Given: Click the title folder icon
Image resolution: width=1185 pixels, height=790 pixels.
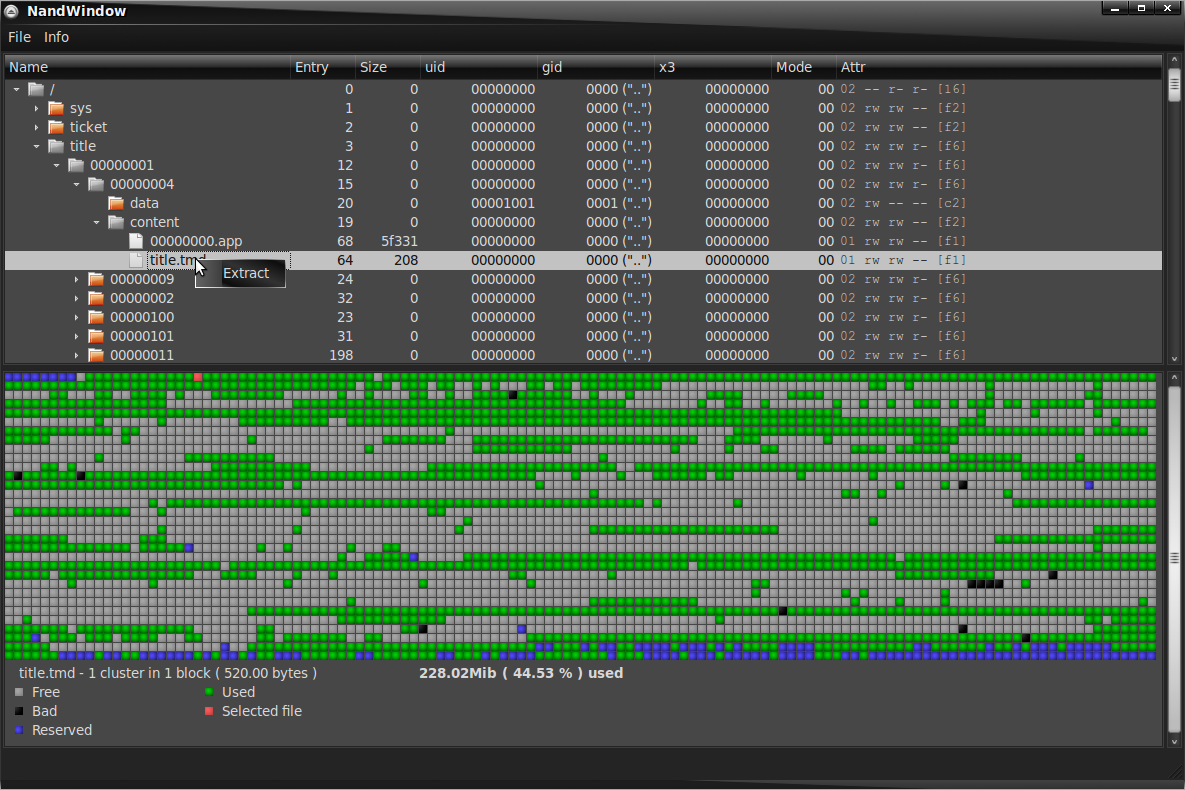Looking at the screenshot, I should (x=56, y=146).
